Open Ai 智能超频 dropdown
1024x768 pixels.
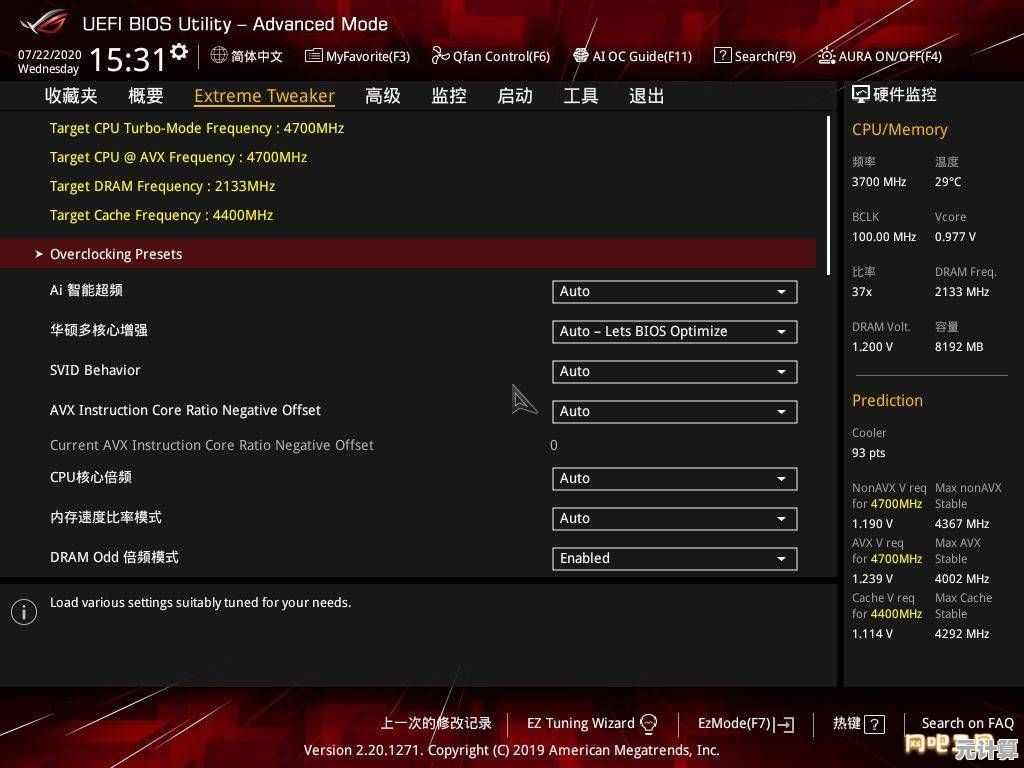coord(674,291)
